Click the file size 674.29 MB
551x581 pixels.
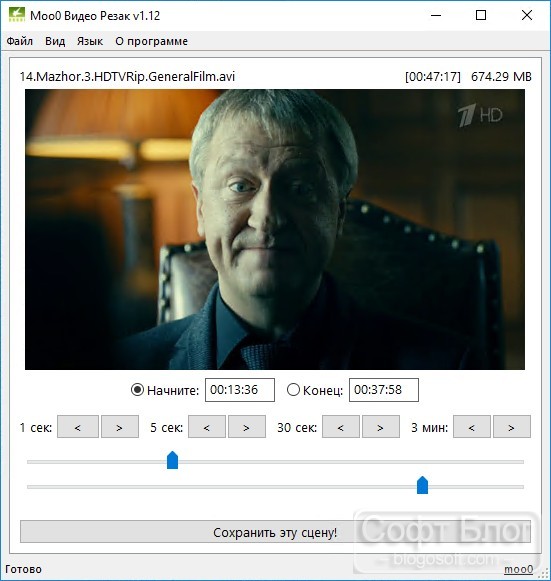point(501,77)
